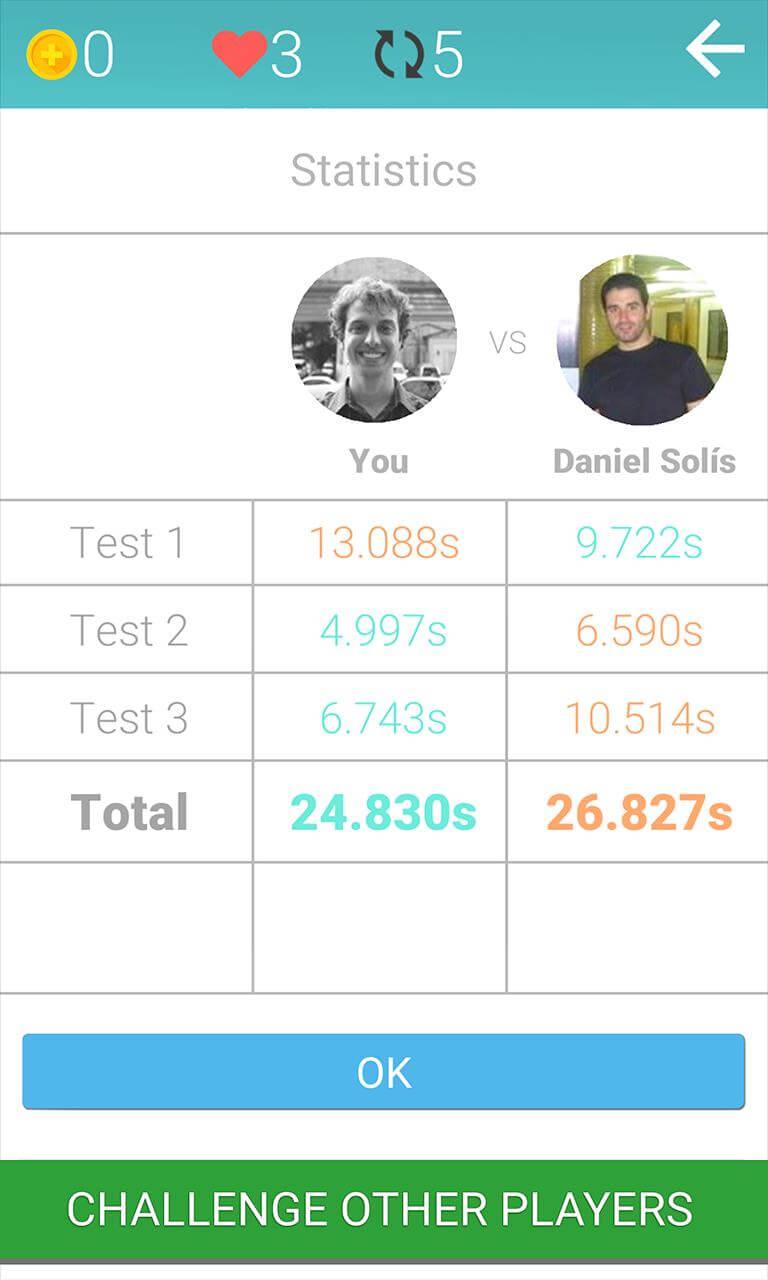Viewport: 768px width, 1280px height.
Task: Select the Test 1 row label
Action: (127, 543)
